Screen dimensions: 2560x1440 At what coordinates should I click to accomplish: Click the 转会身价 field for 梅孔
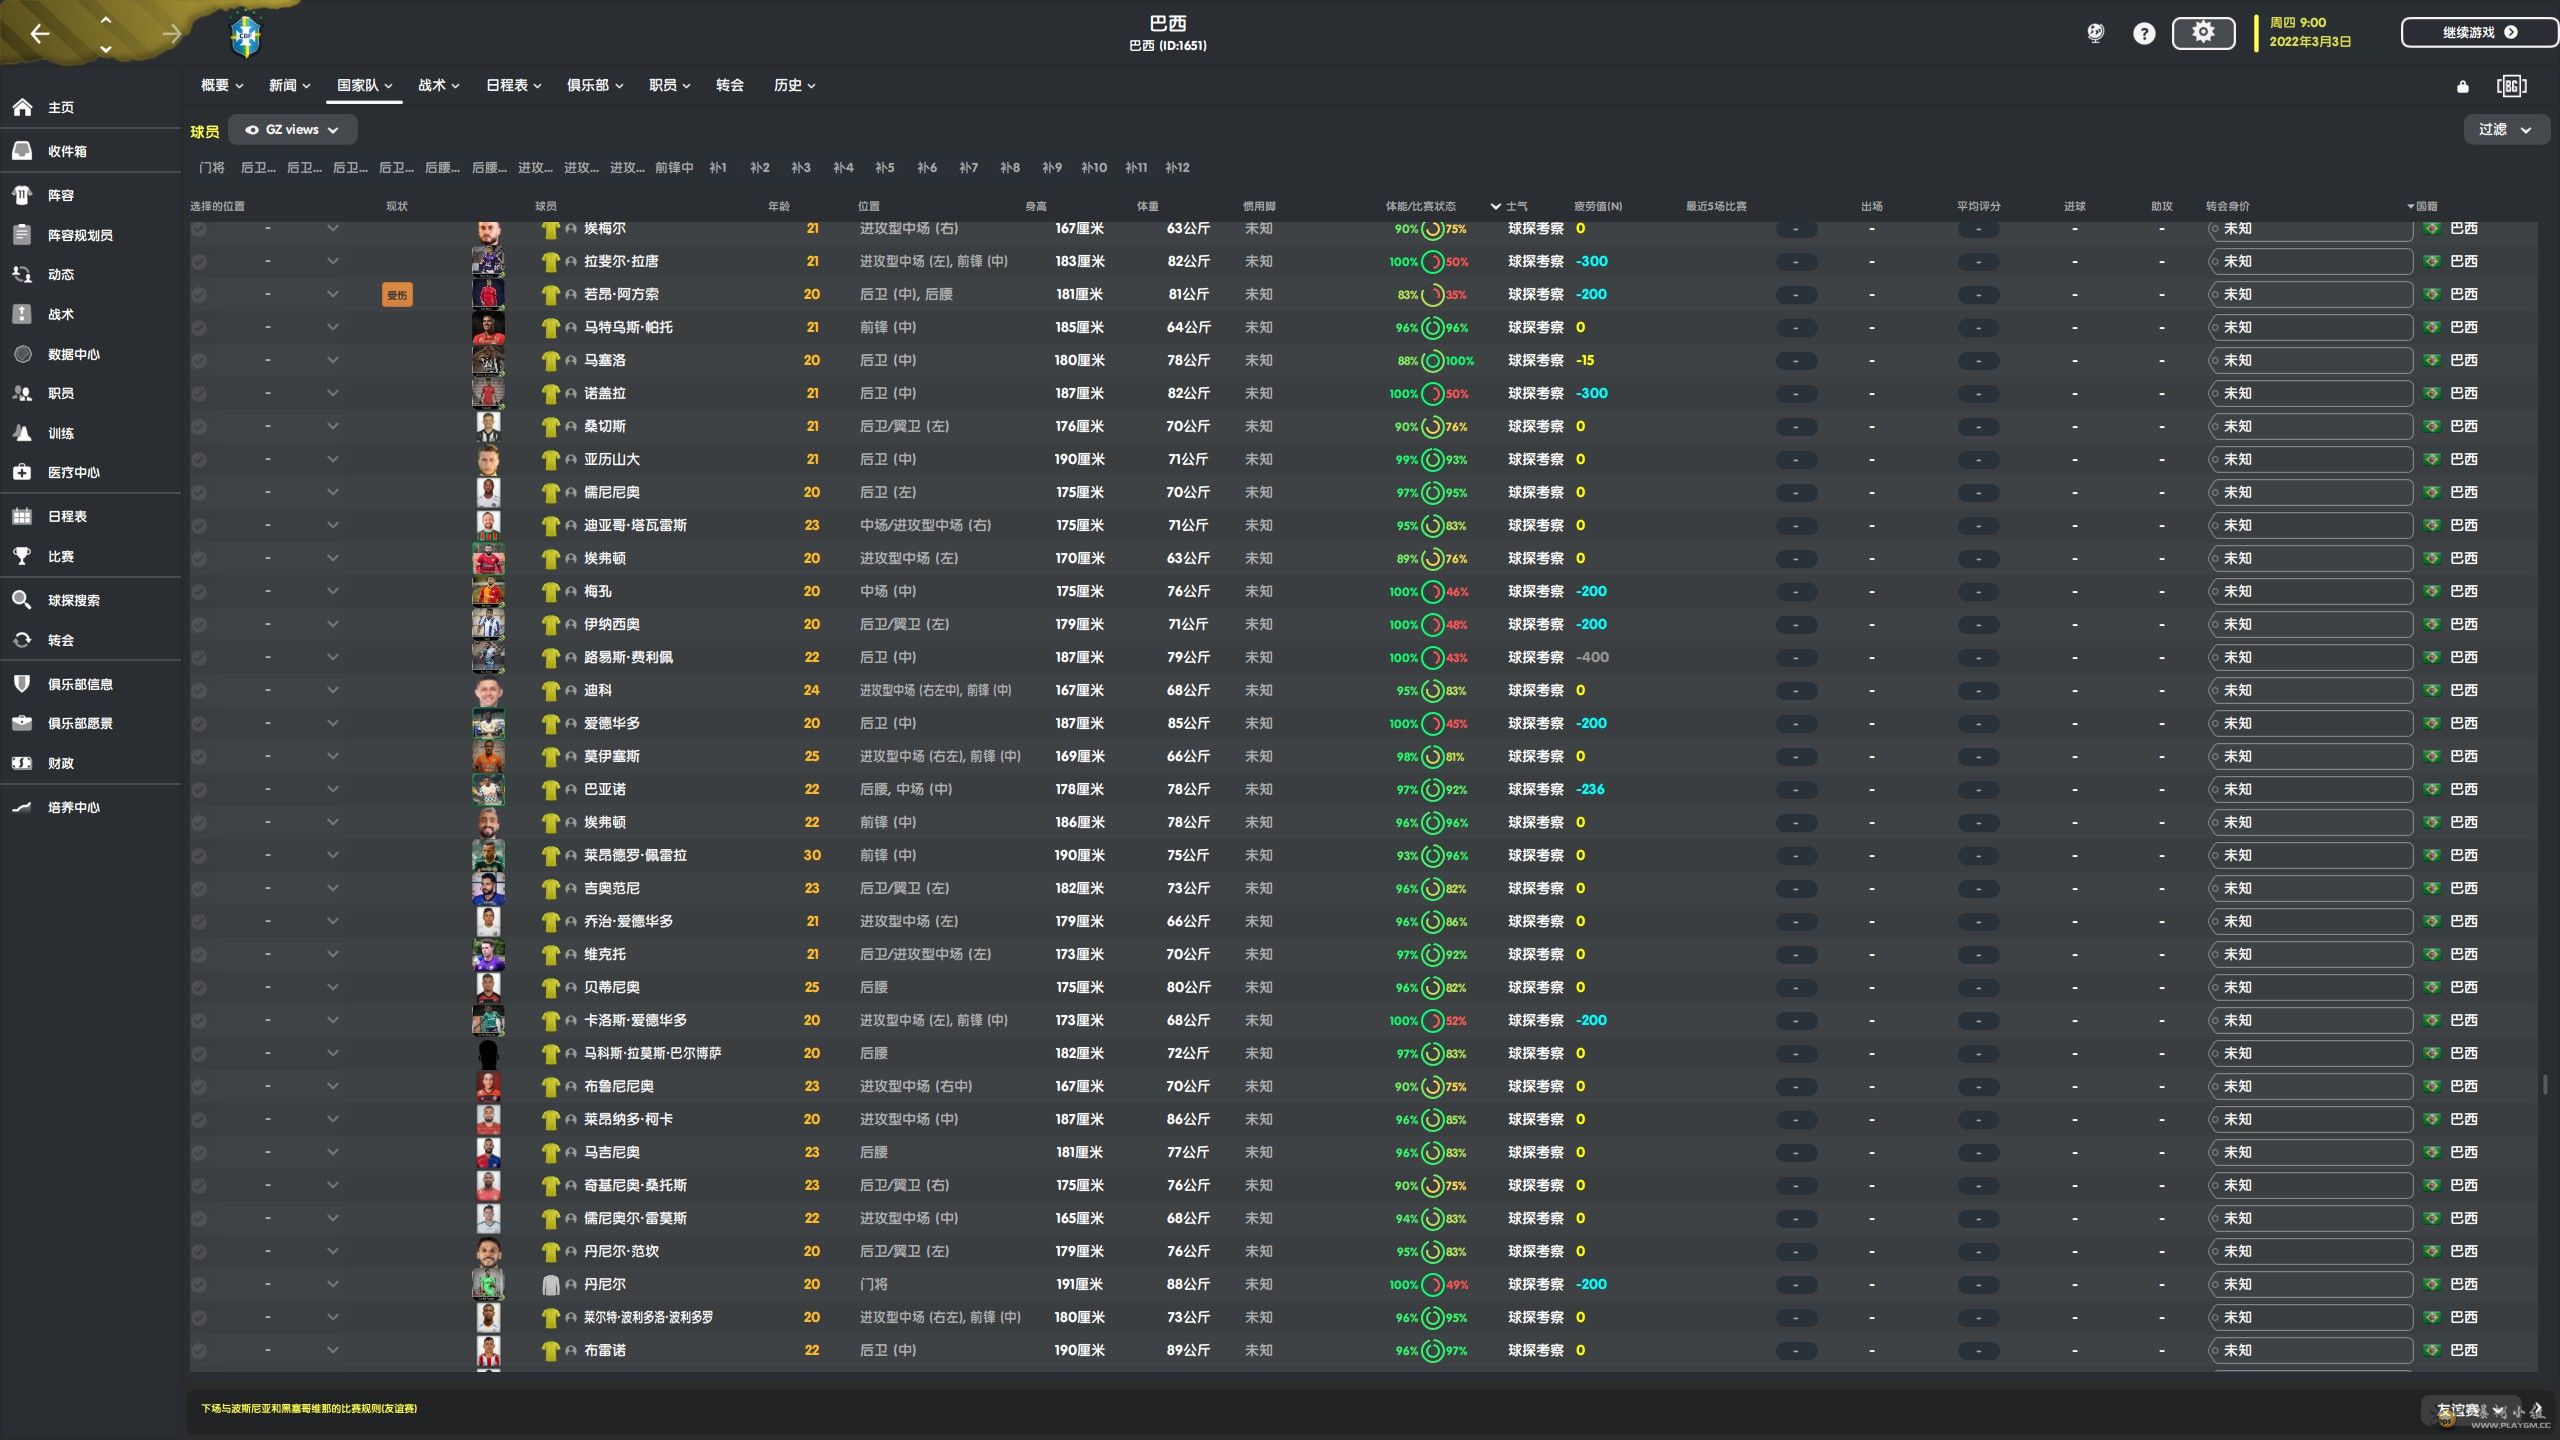pyautogui.click(x=2309, y=592)
